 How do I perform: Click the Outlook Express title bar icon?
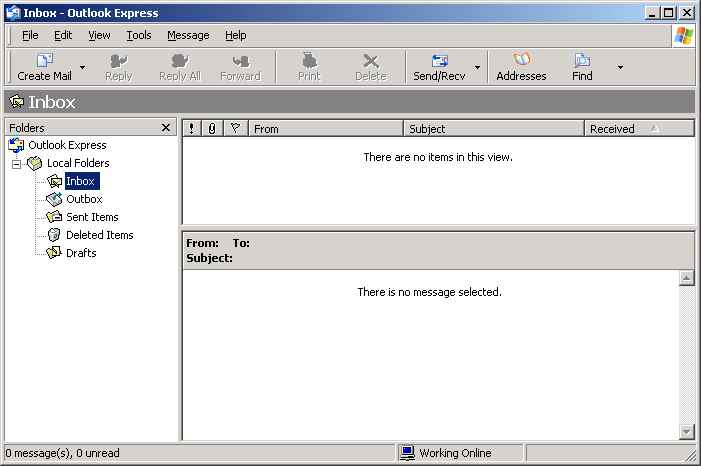point(13,13)
